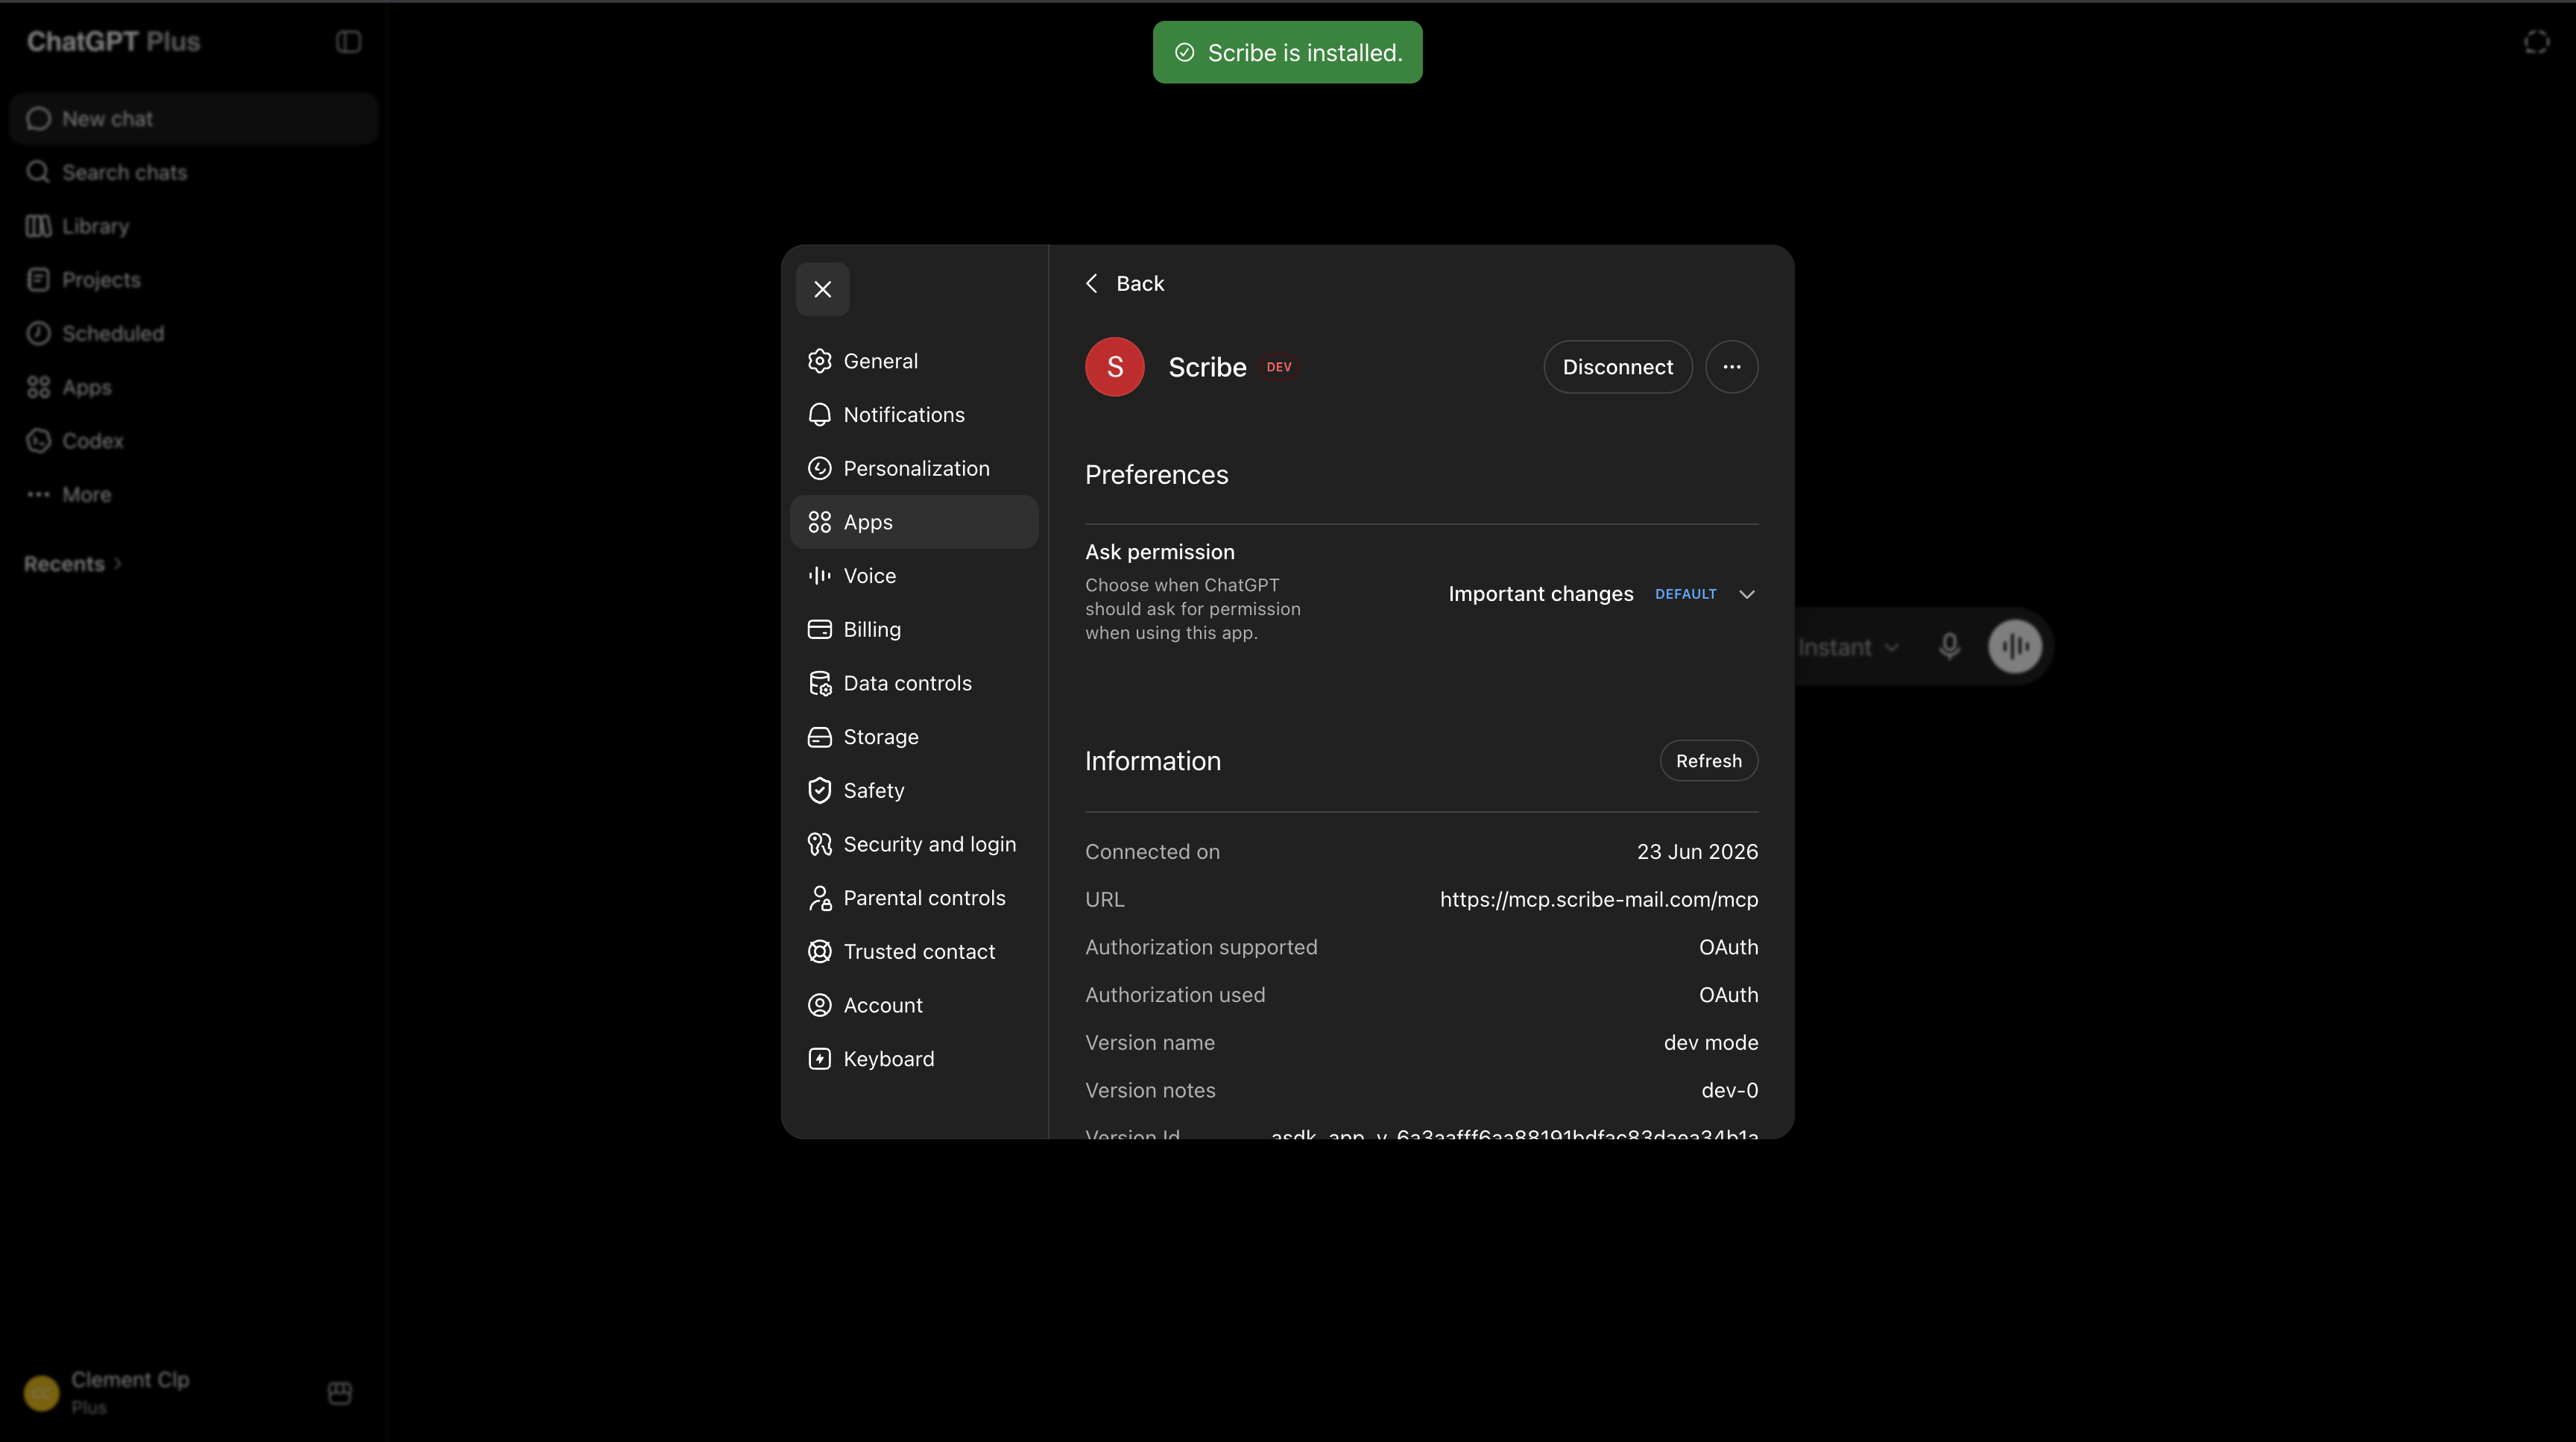Click the Voice waveform icon in settings

coord(819,576)
